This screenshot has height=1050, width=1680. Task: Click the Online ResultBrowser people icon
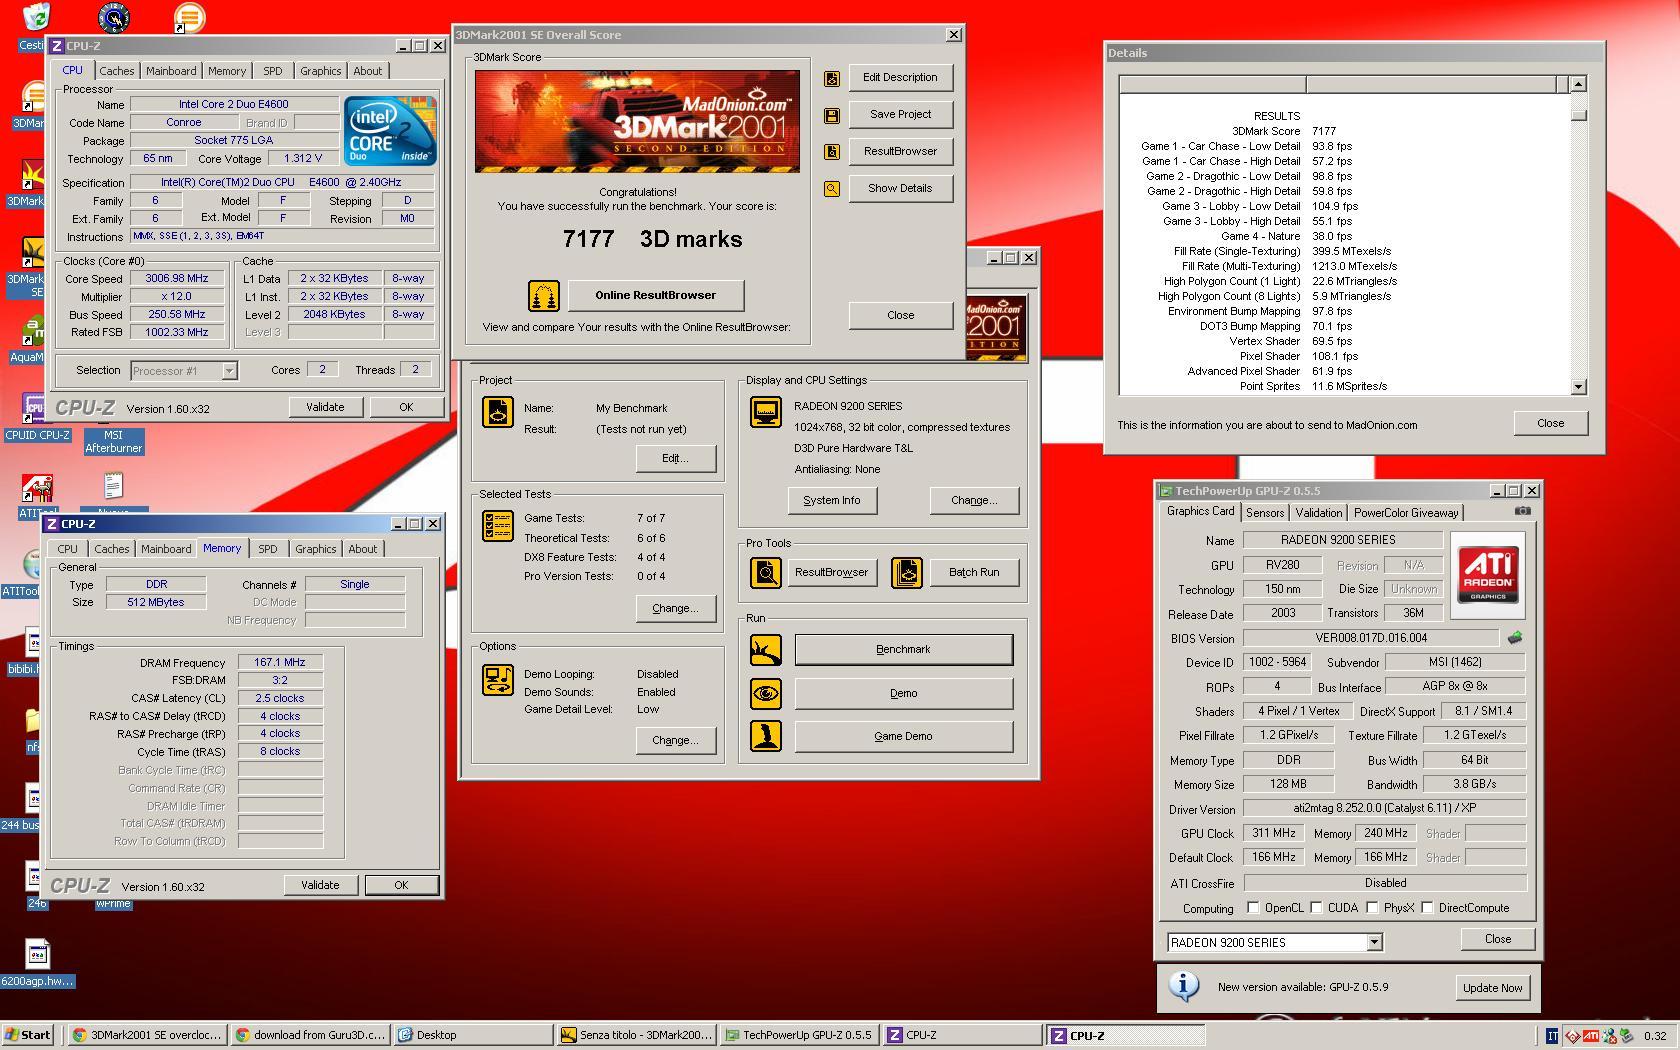(543, 295)
